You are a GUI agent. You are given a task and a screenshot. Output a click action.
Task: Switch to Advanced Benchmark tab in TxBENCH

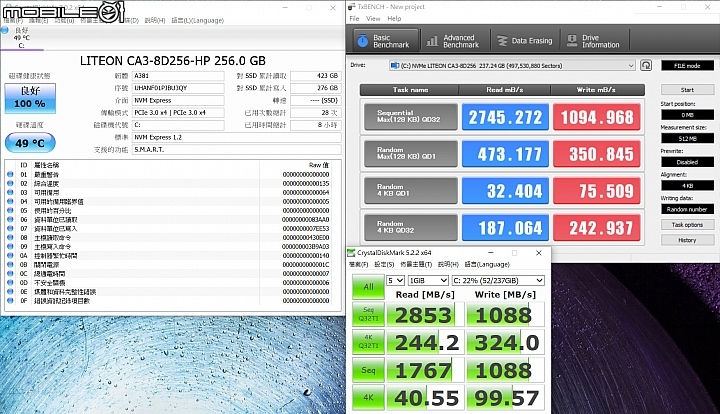pyautogui.click(x=455, y=41)
